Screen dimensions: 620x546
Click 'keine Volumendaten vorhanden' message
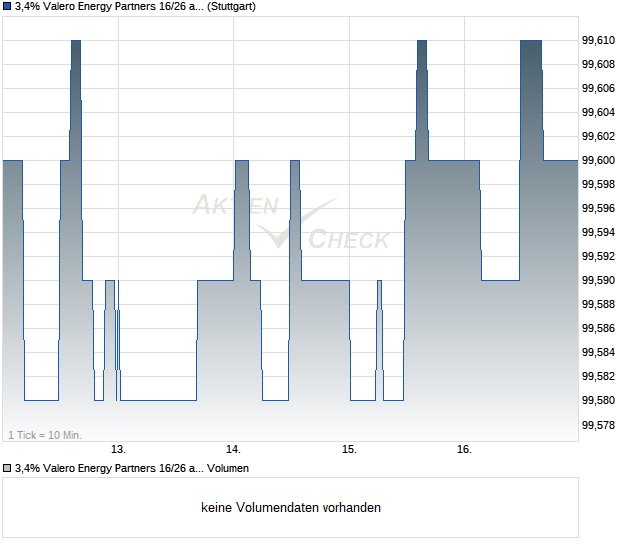tap(291, 507)
